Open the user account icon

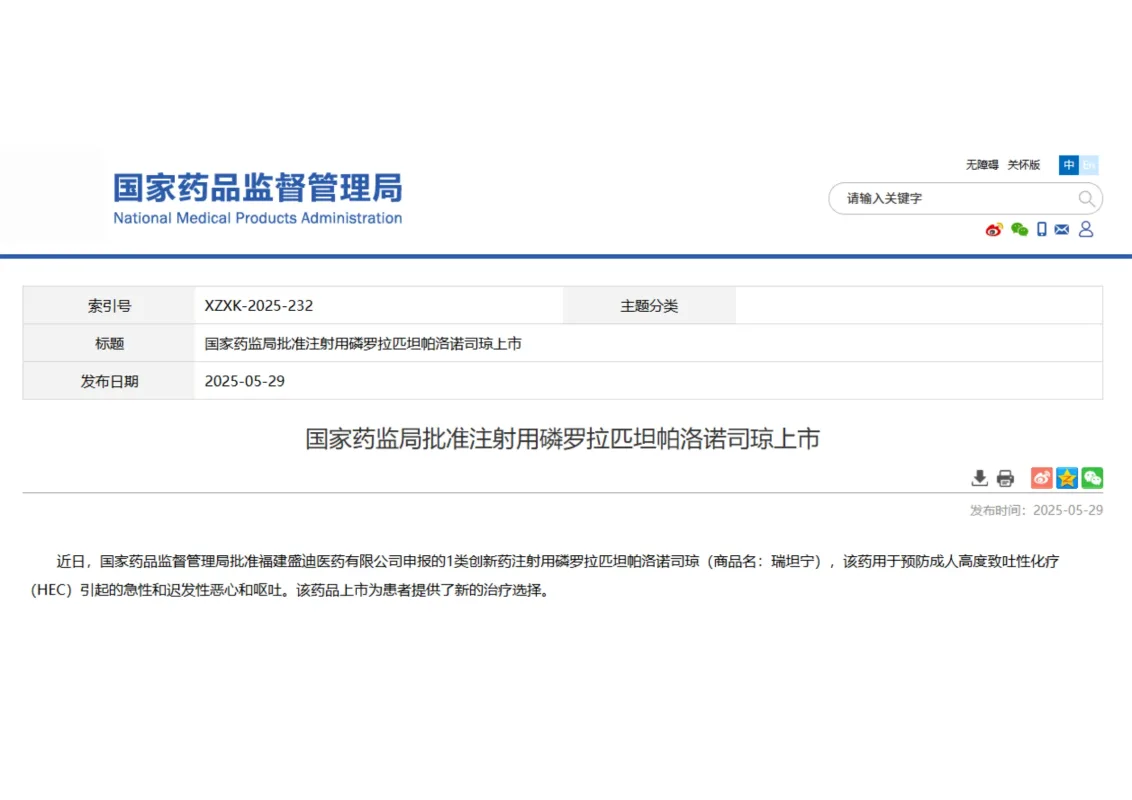(1086, 229)
